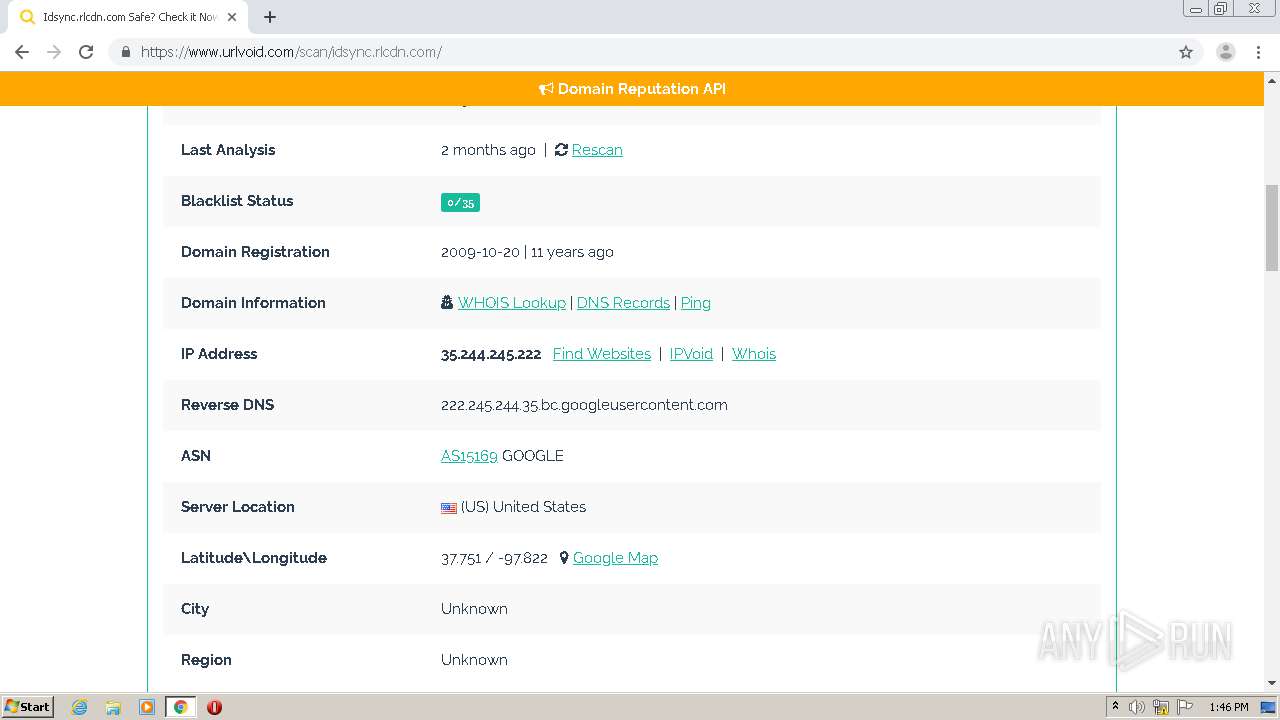Open Windows Media Player from taskbar
The width and height of the screenshot is (1280, 720).
147,707
